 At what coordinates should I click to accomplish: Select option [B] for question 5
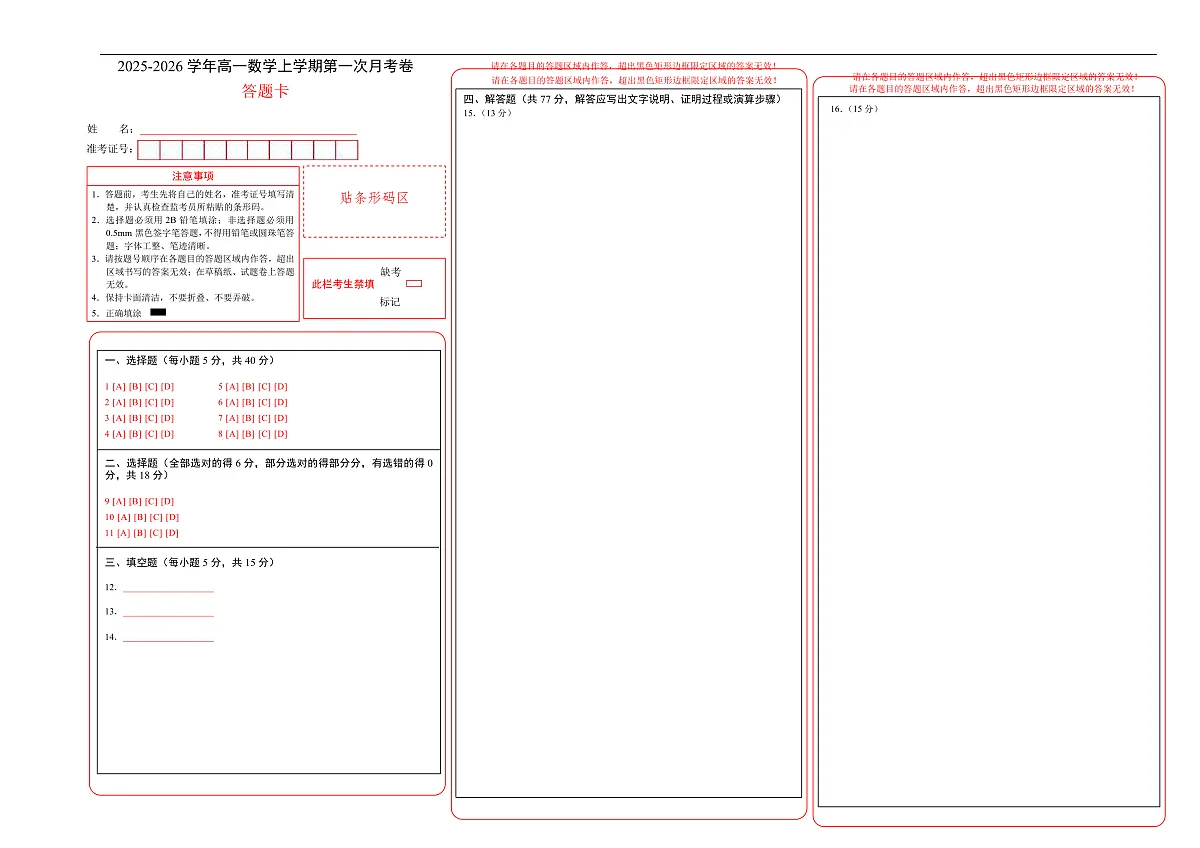248,387
